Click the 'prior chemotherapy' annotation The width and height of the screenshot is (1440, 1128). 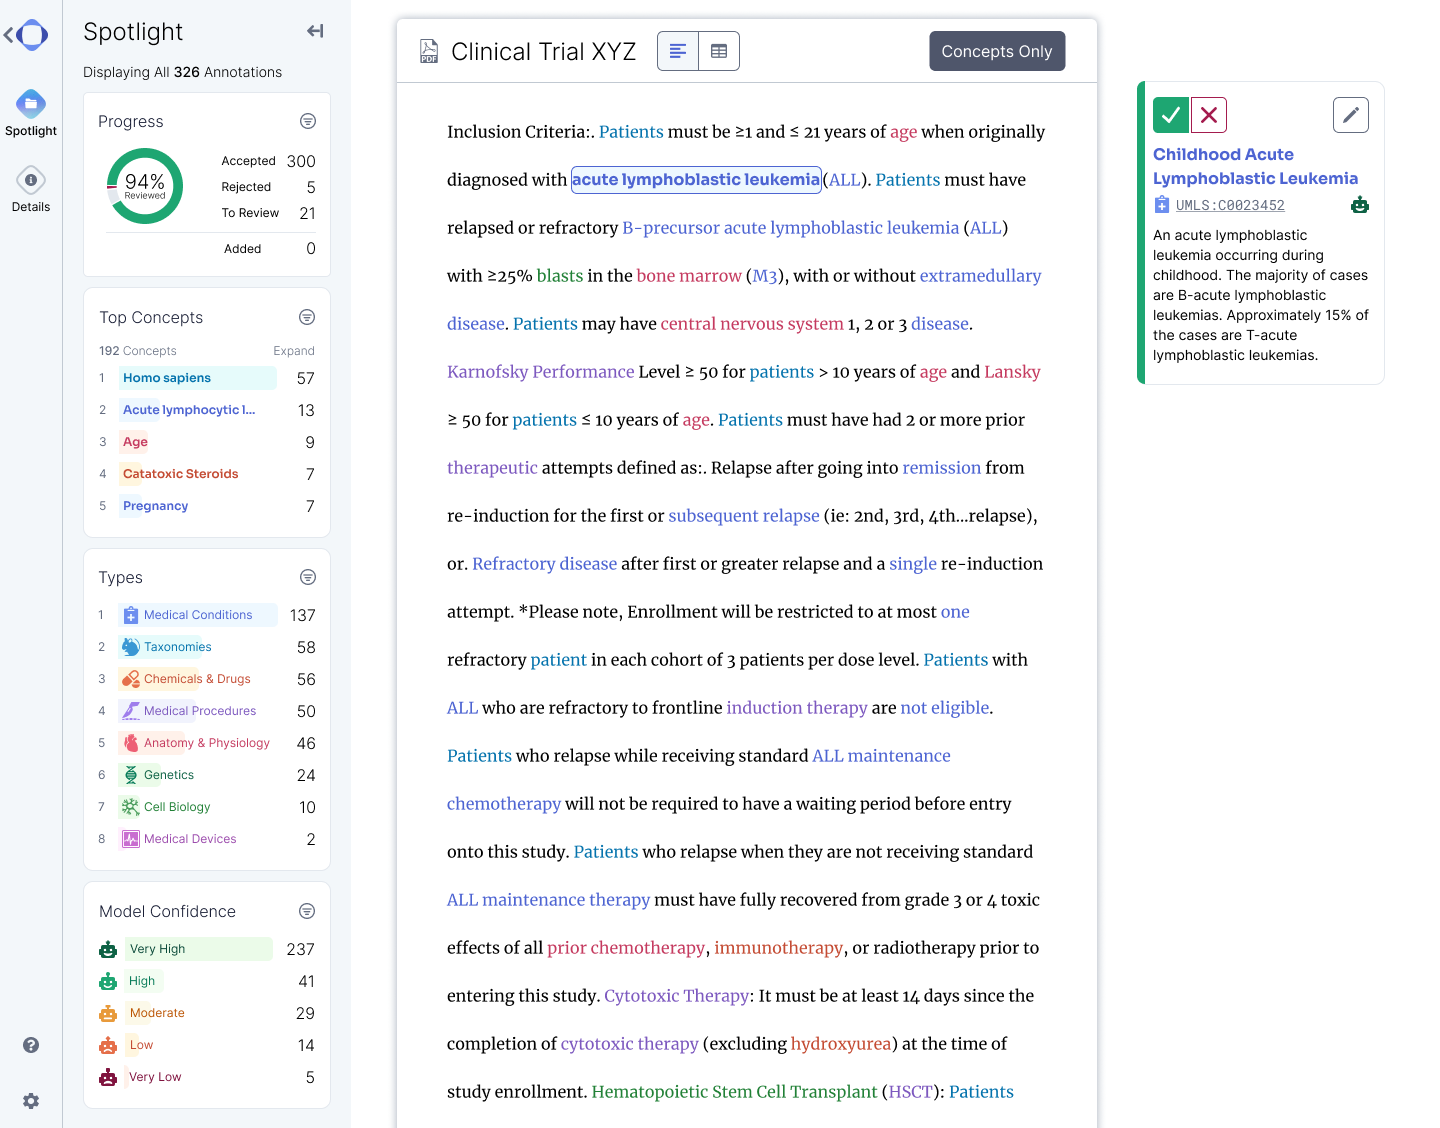tap(626, 948)
